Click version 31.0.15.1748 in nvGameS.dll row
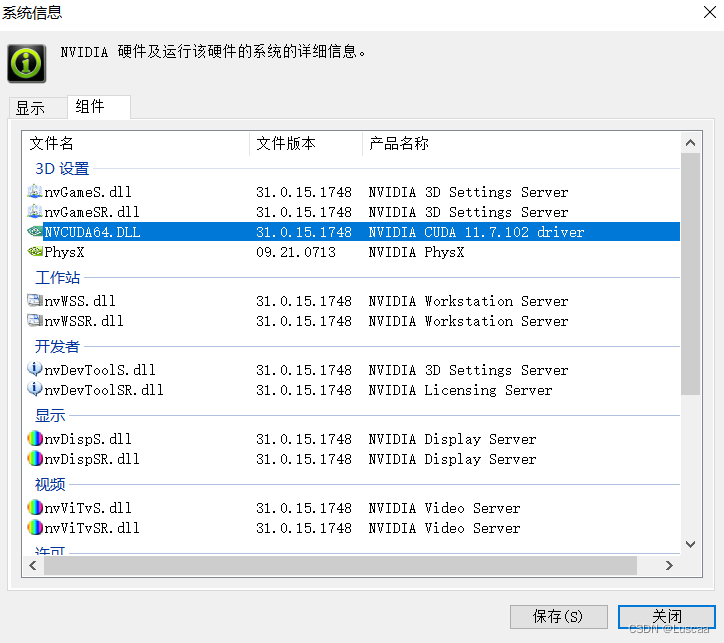 click(x=304, y=192)
